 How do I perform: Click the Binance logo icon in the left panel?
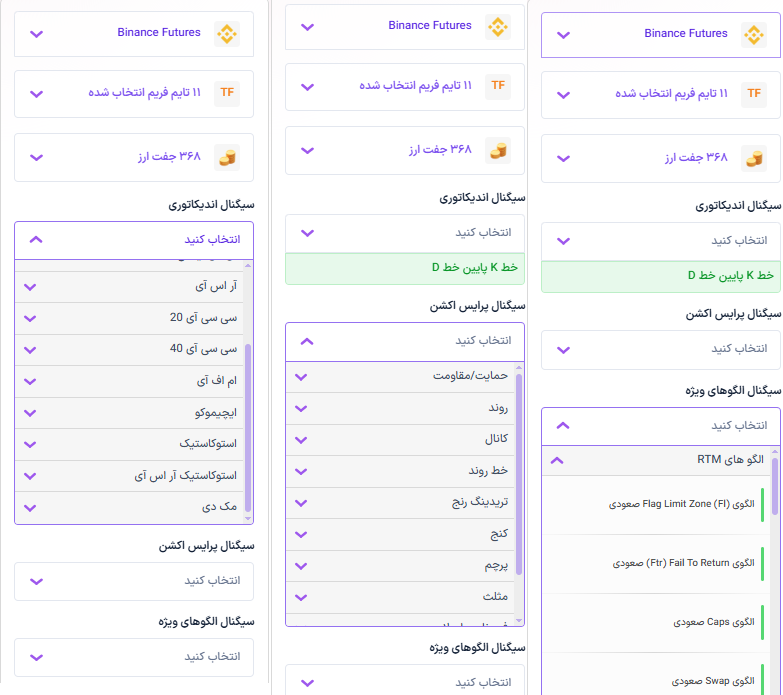227,34
